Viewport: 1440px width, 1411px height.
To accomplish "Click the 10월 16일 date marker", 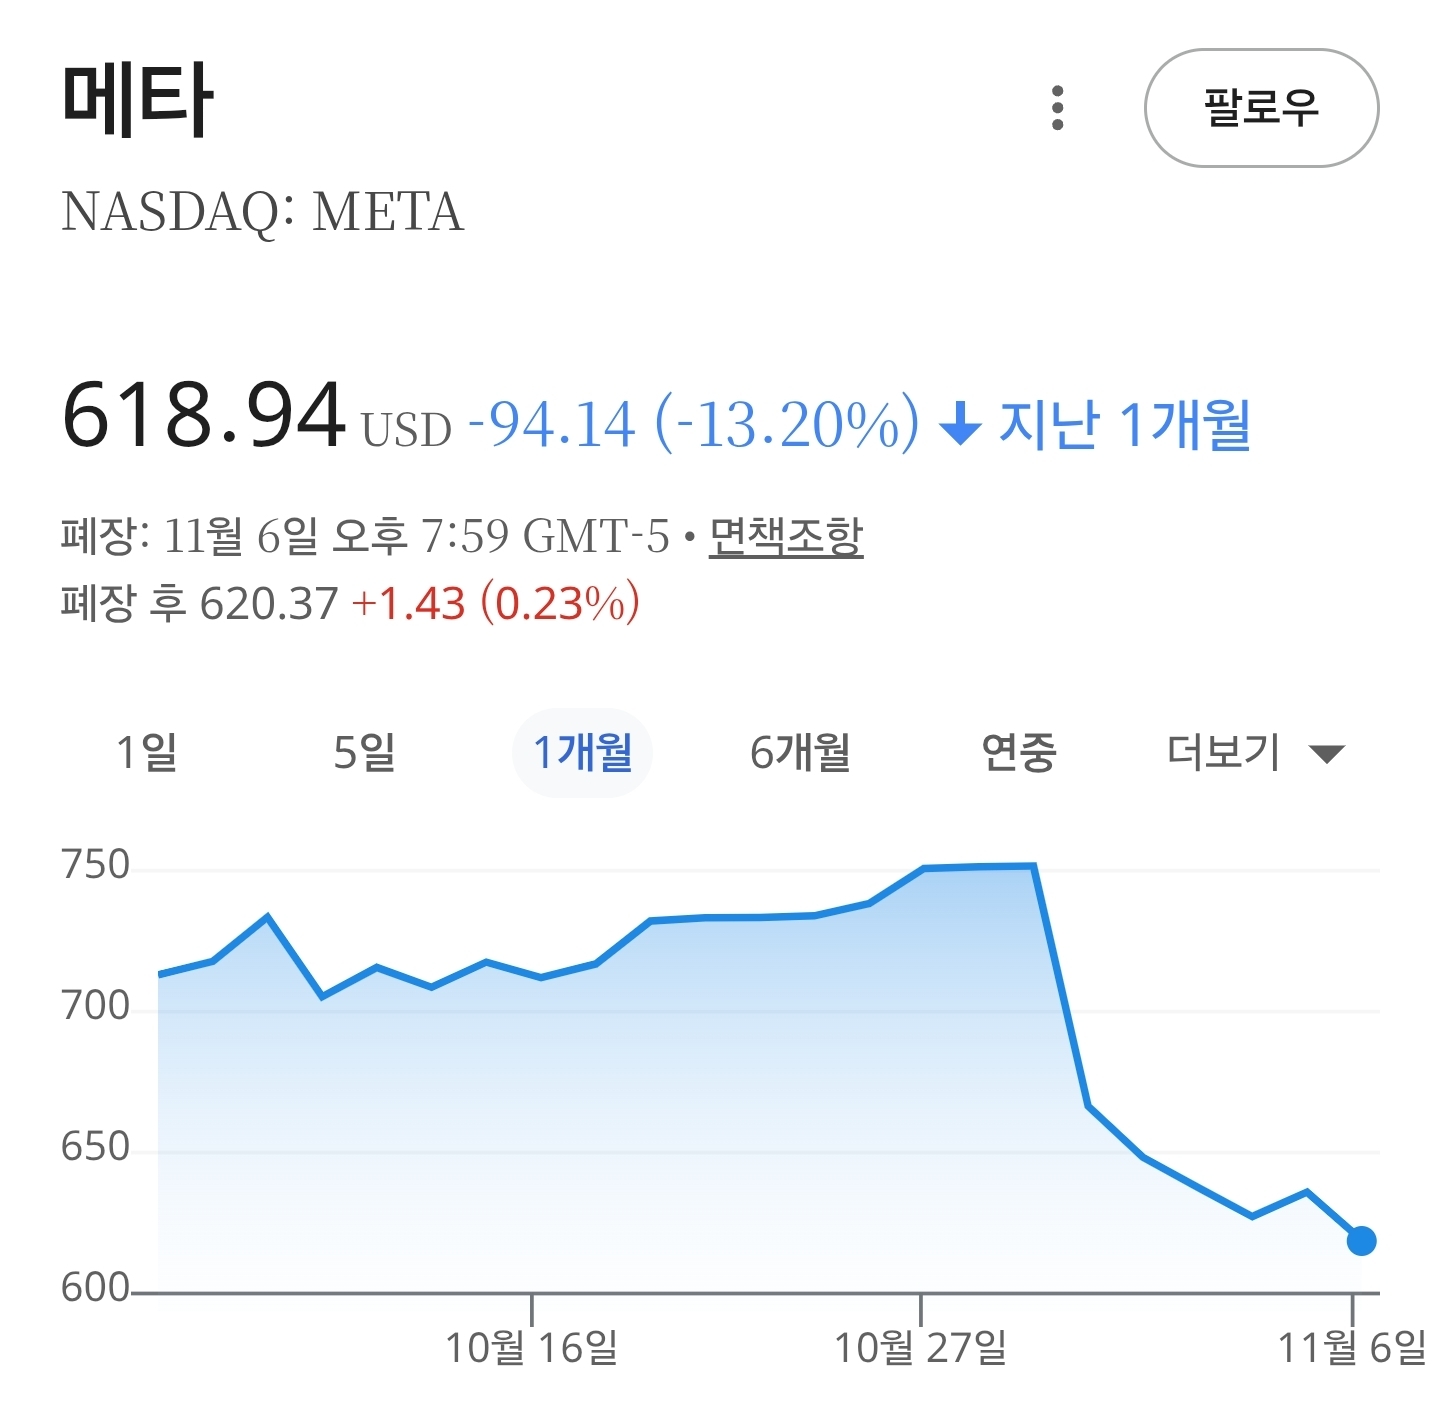I will (x=531, y=1347).
